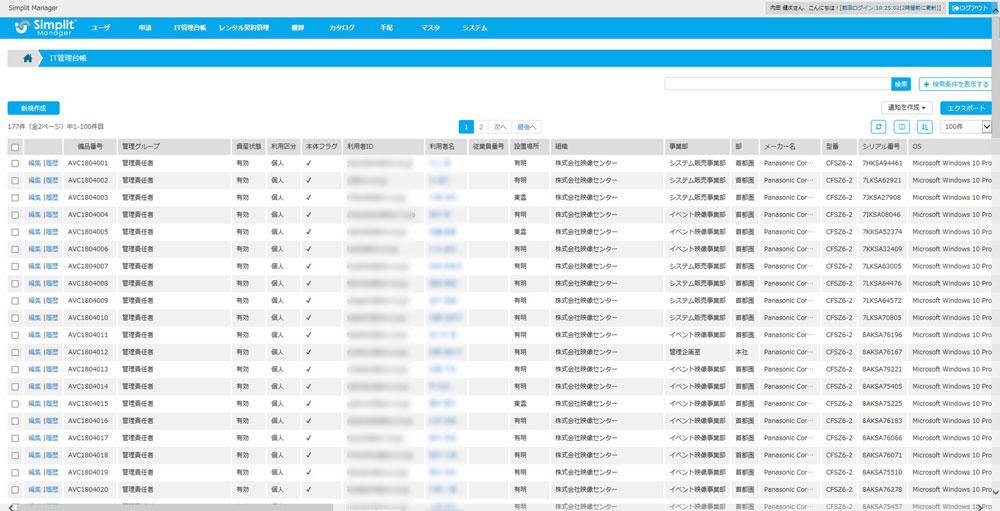This screenshot has height=511, width=1000.
Task: Click the 管理グループ column header
Action: point(174,147)
